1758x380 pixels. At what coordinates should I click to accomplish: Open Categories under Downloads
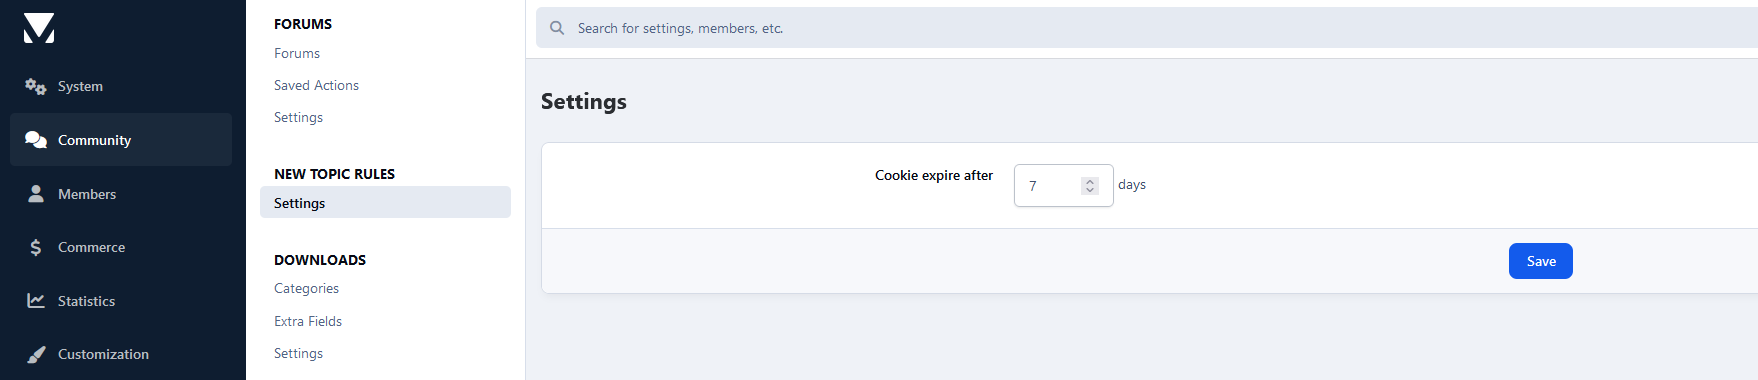click(306, 289)
